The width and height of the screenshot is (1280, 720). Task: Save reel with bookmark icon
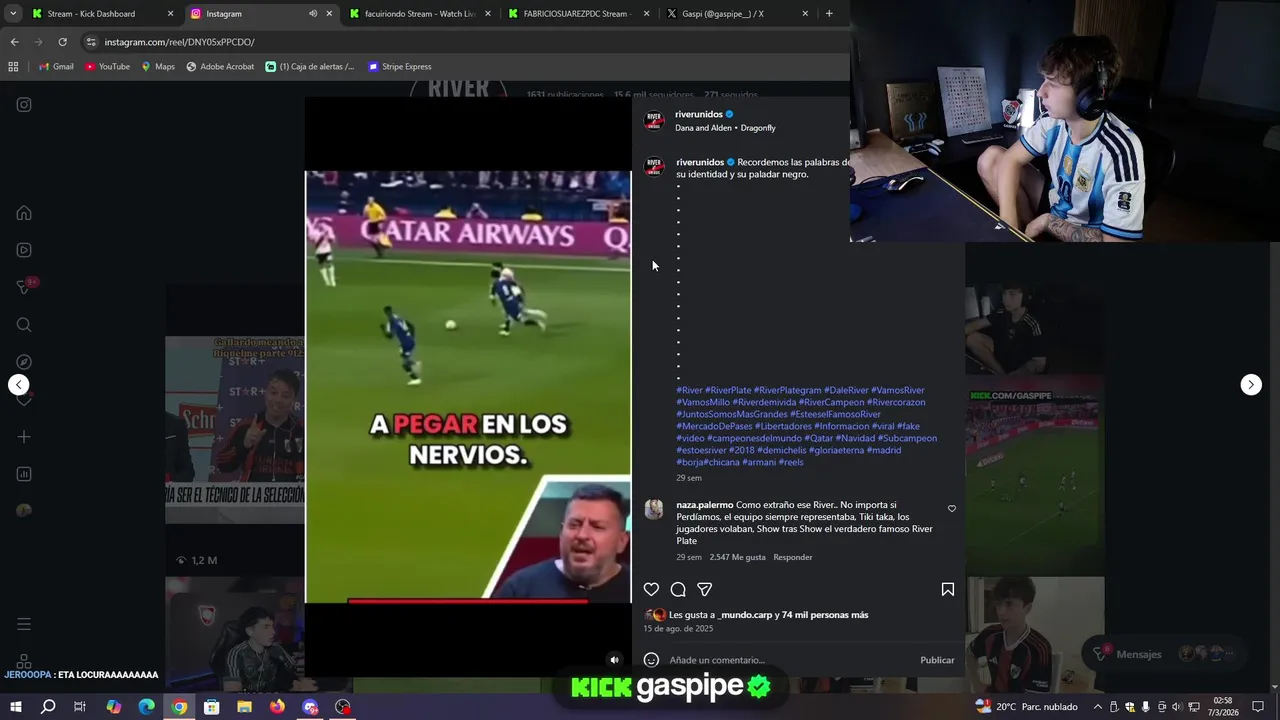click(948, 590)
